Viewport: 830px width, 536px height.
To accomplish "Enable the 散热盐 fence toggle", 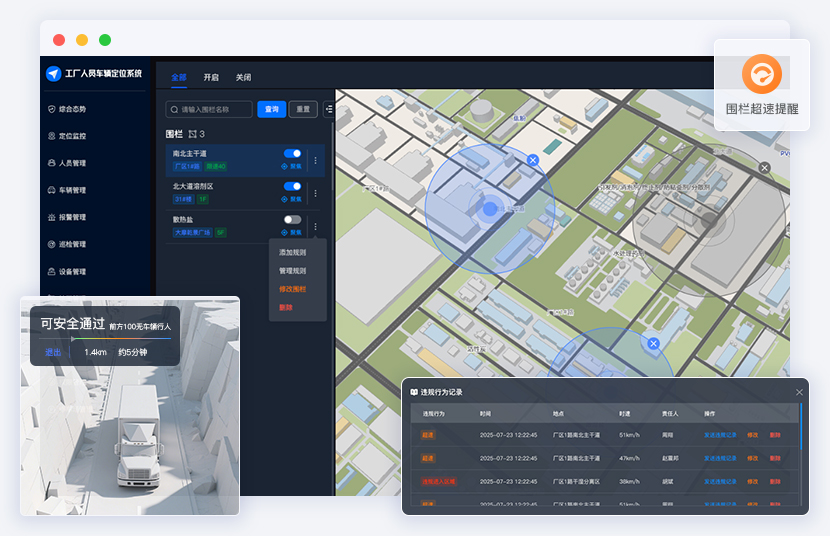I will [292, 219].
